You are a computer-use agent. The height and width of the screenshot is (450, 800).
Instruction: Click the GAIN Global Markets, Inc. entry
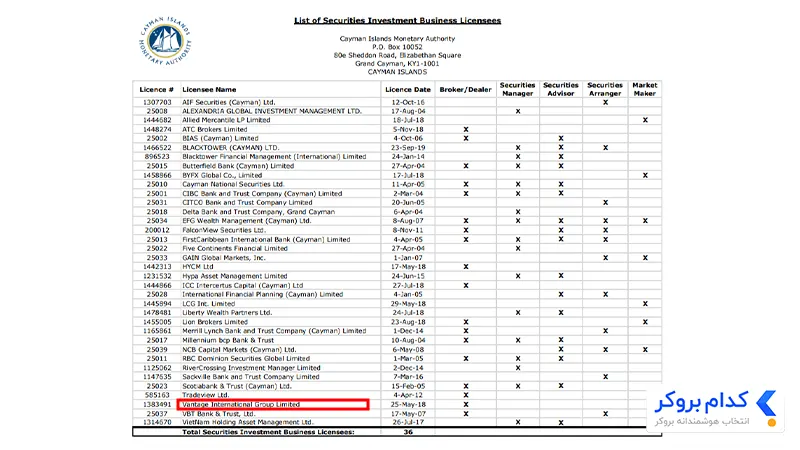click(x=224, y=258)
